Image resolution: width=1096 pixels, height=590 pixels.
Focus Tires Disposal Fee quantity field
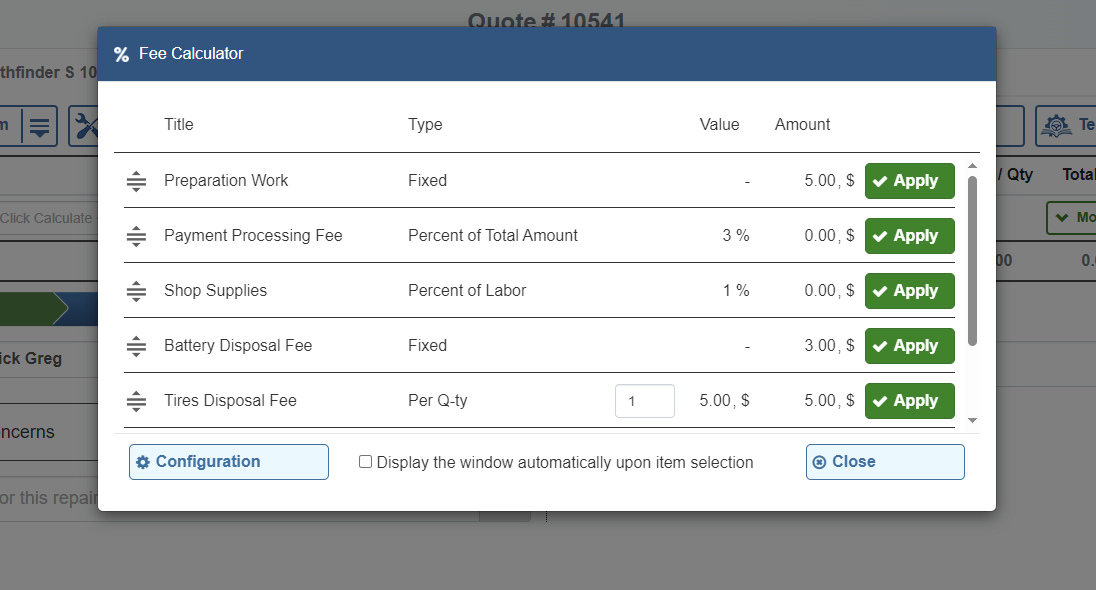(644, 401)
